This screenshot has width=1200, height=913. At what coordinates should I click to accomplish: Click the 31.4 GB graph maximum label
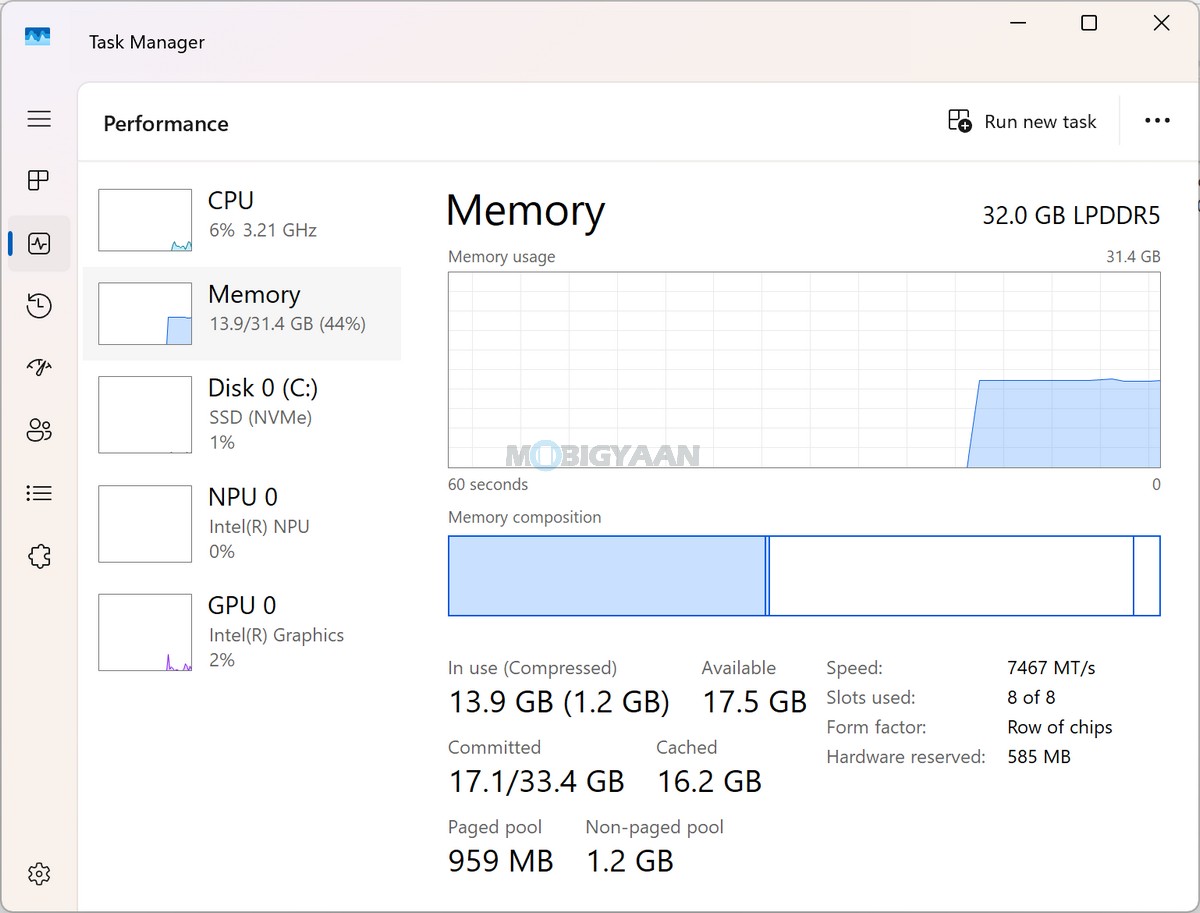pos(1133,257)
